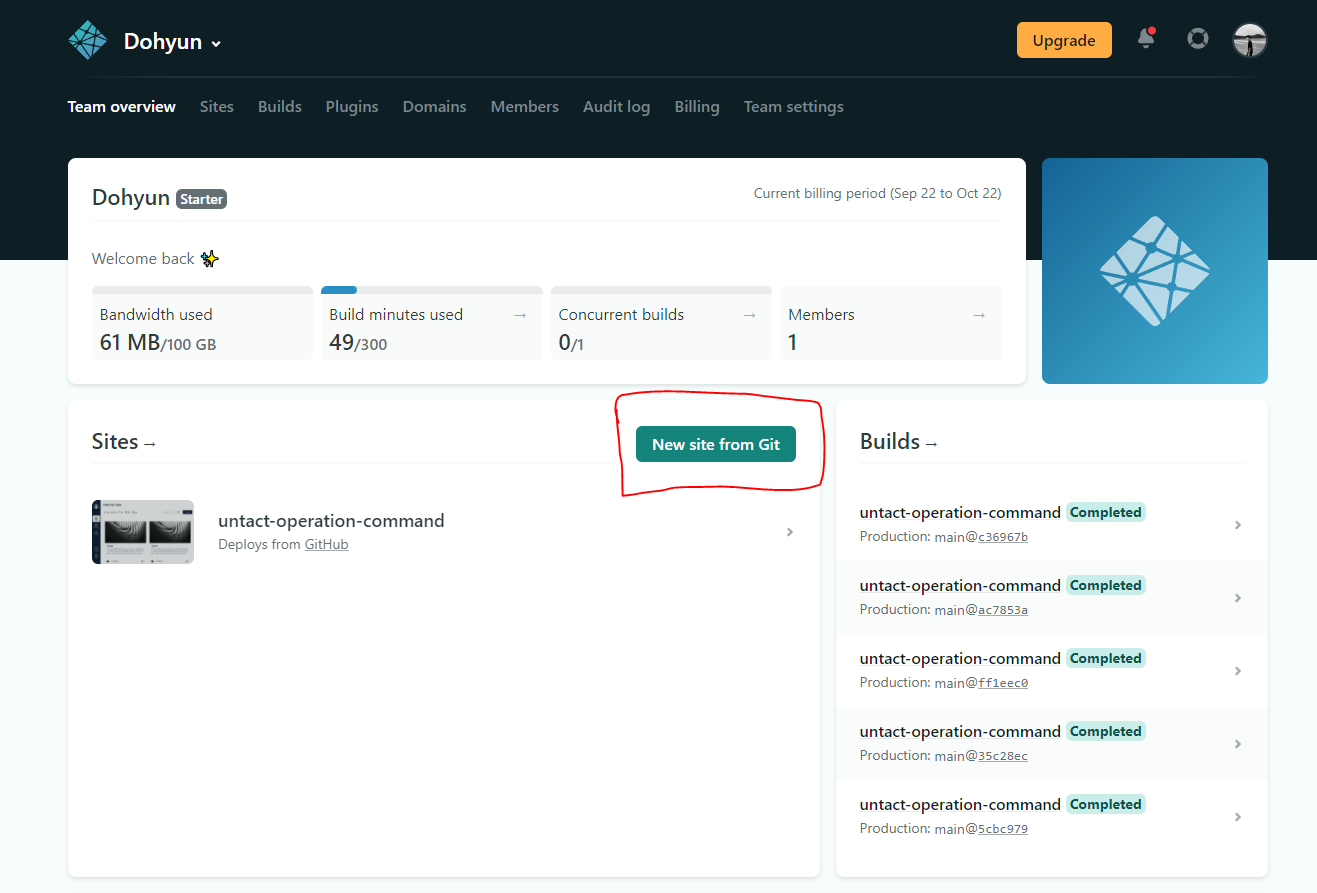The width and height of the screenshot is (1317, 893).
Task: Open the Build minutes used arrow
Action: (x=520, y=315)
